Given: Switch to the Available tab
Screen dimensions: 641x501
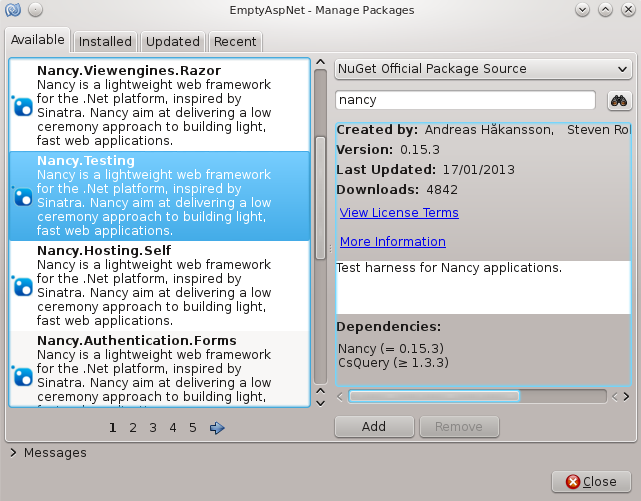Looking at the screenshot, I should pyautogui.click(x=38, y=40).
